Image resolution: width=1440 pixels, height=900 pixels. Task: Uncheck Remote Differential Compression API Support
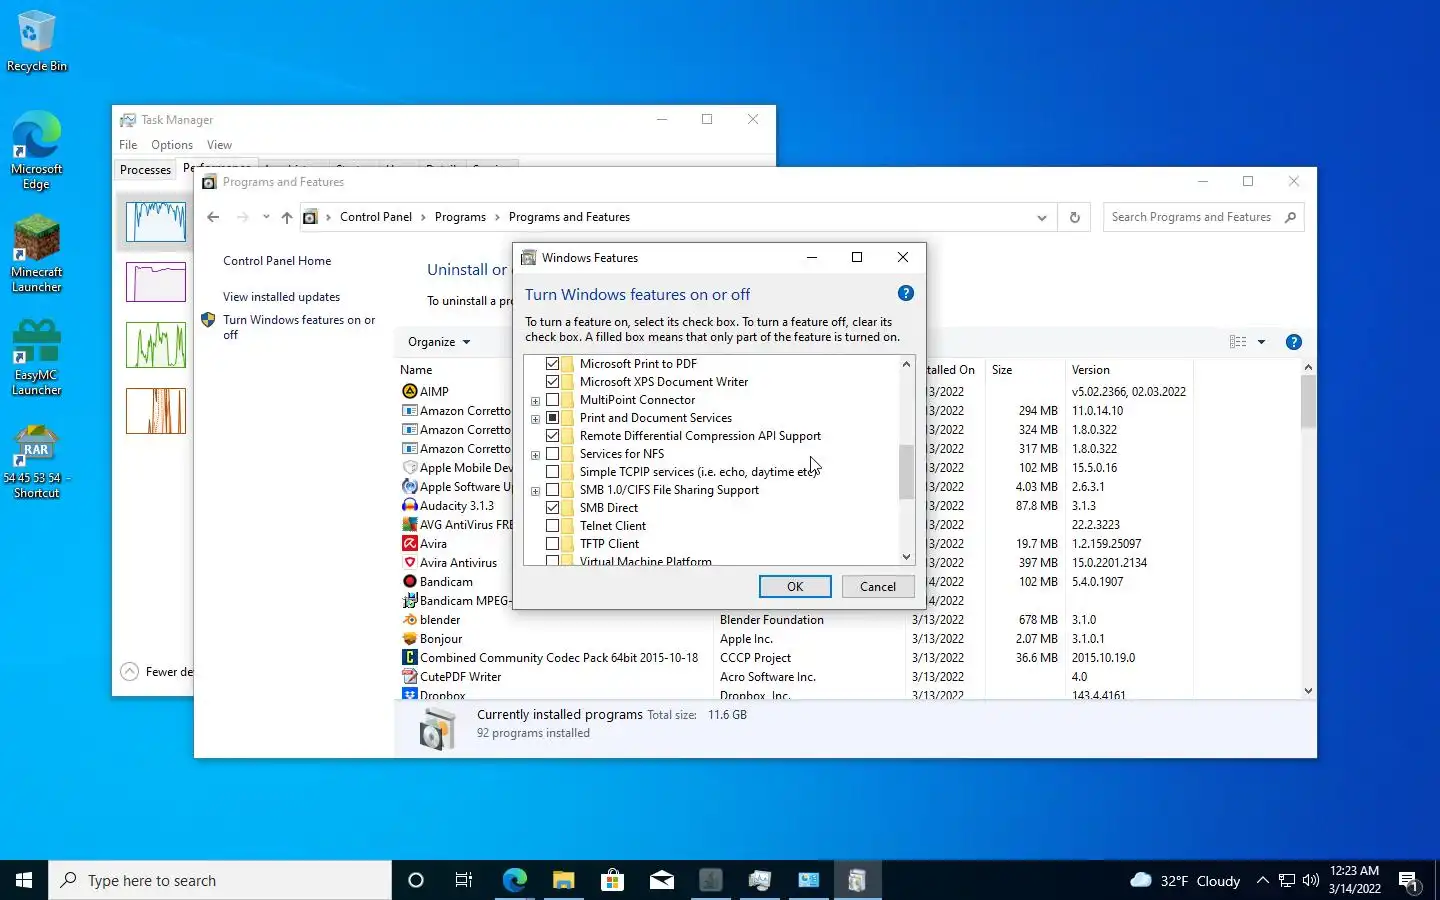click(552, 435)
